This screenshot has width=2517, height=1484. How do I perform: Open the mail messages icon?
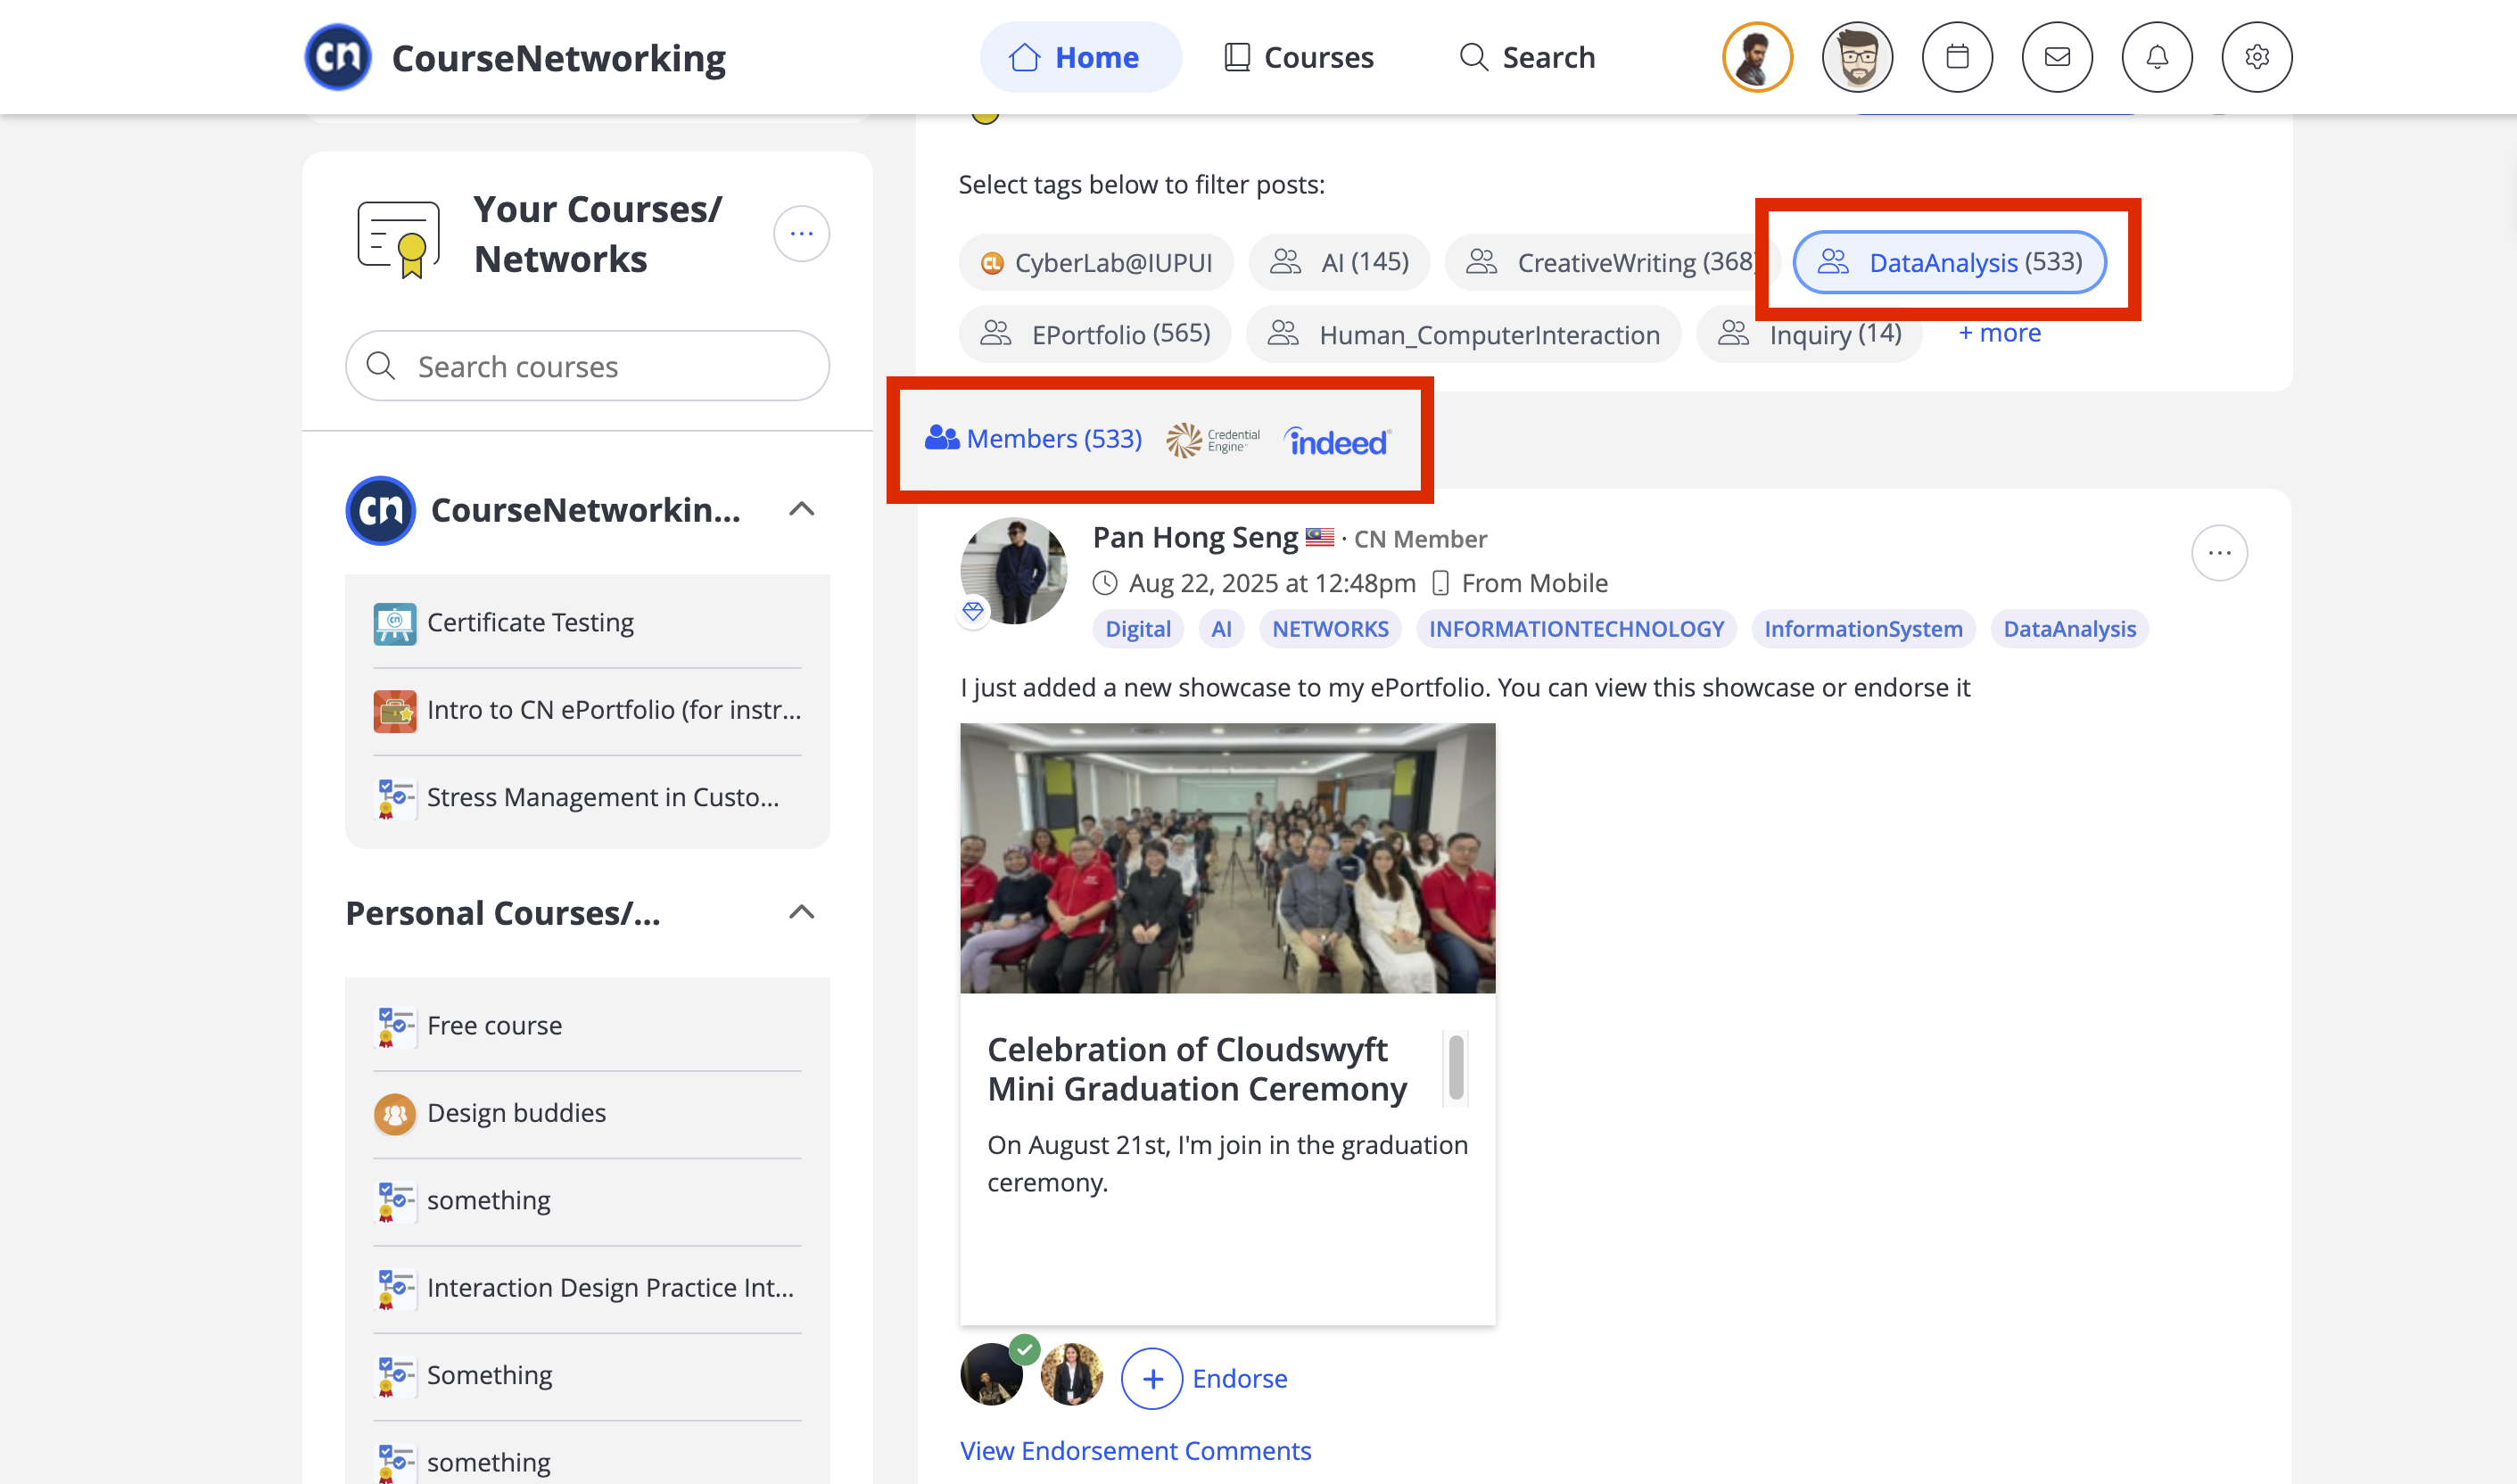(2057, 57)
